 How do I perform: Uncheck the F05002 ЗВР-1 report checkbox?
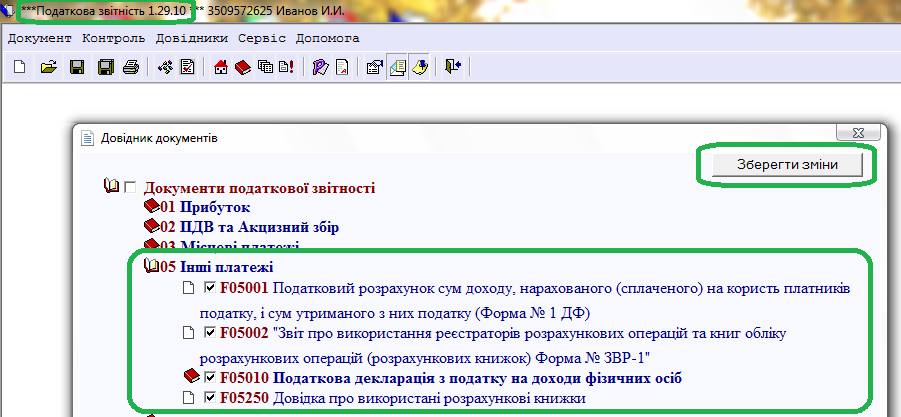(x=209, y=331)
